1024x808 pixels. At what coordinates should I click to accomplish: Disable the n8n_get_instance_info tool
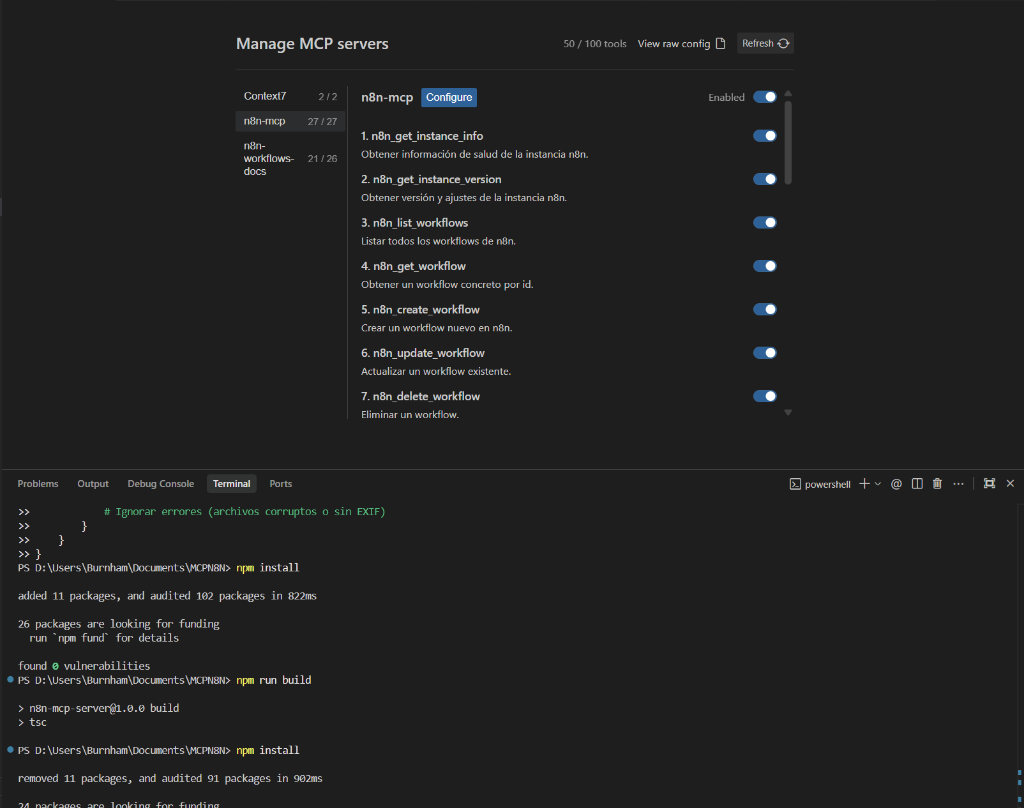click(x=765, y=136)
